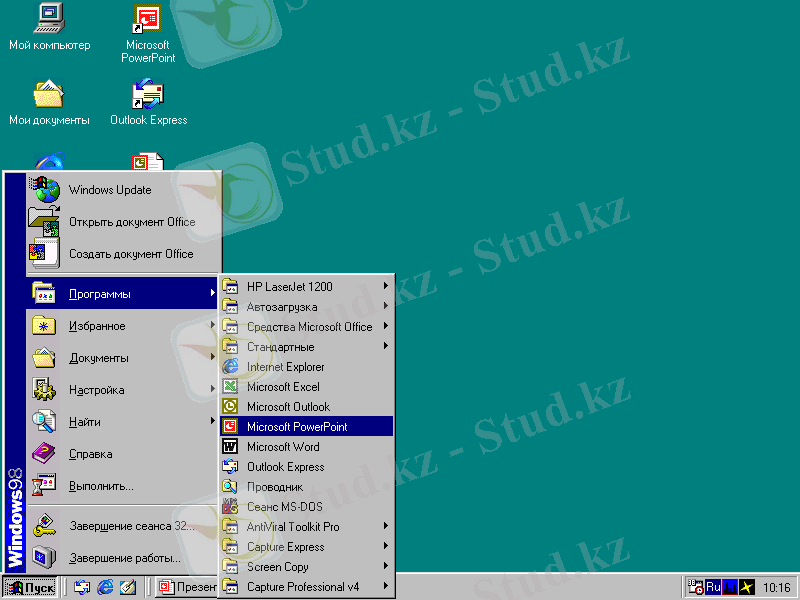Click Завершение работы... to shut down

124,558
